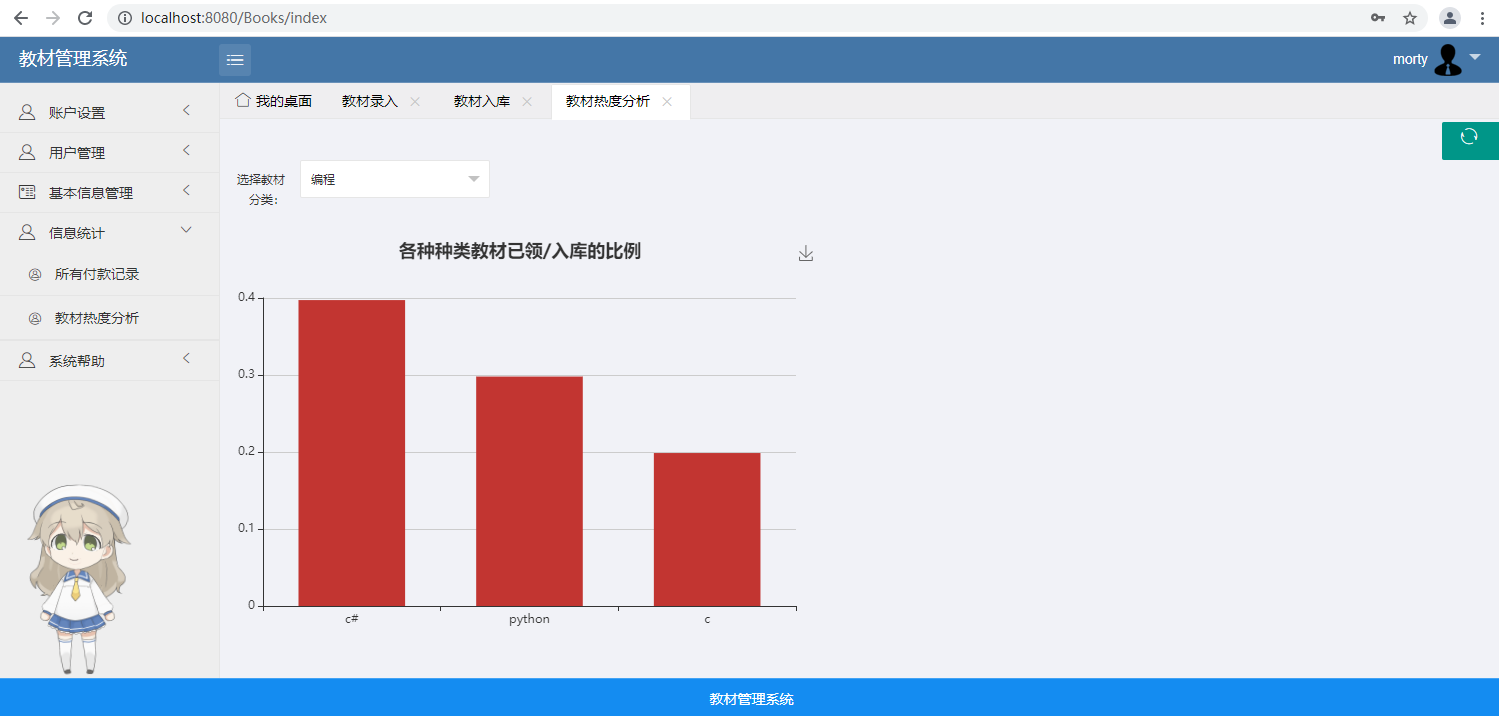
Task: Reload the page with browser refresh icon
Action: tap(86, 18)
